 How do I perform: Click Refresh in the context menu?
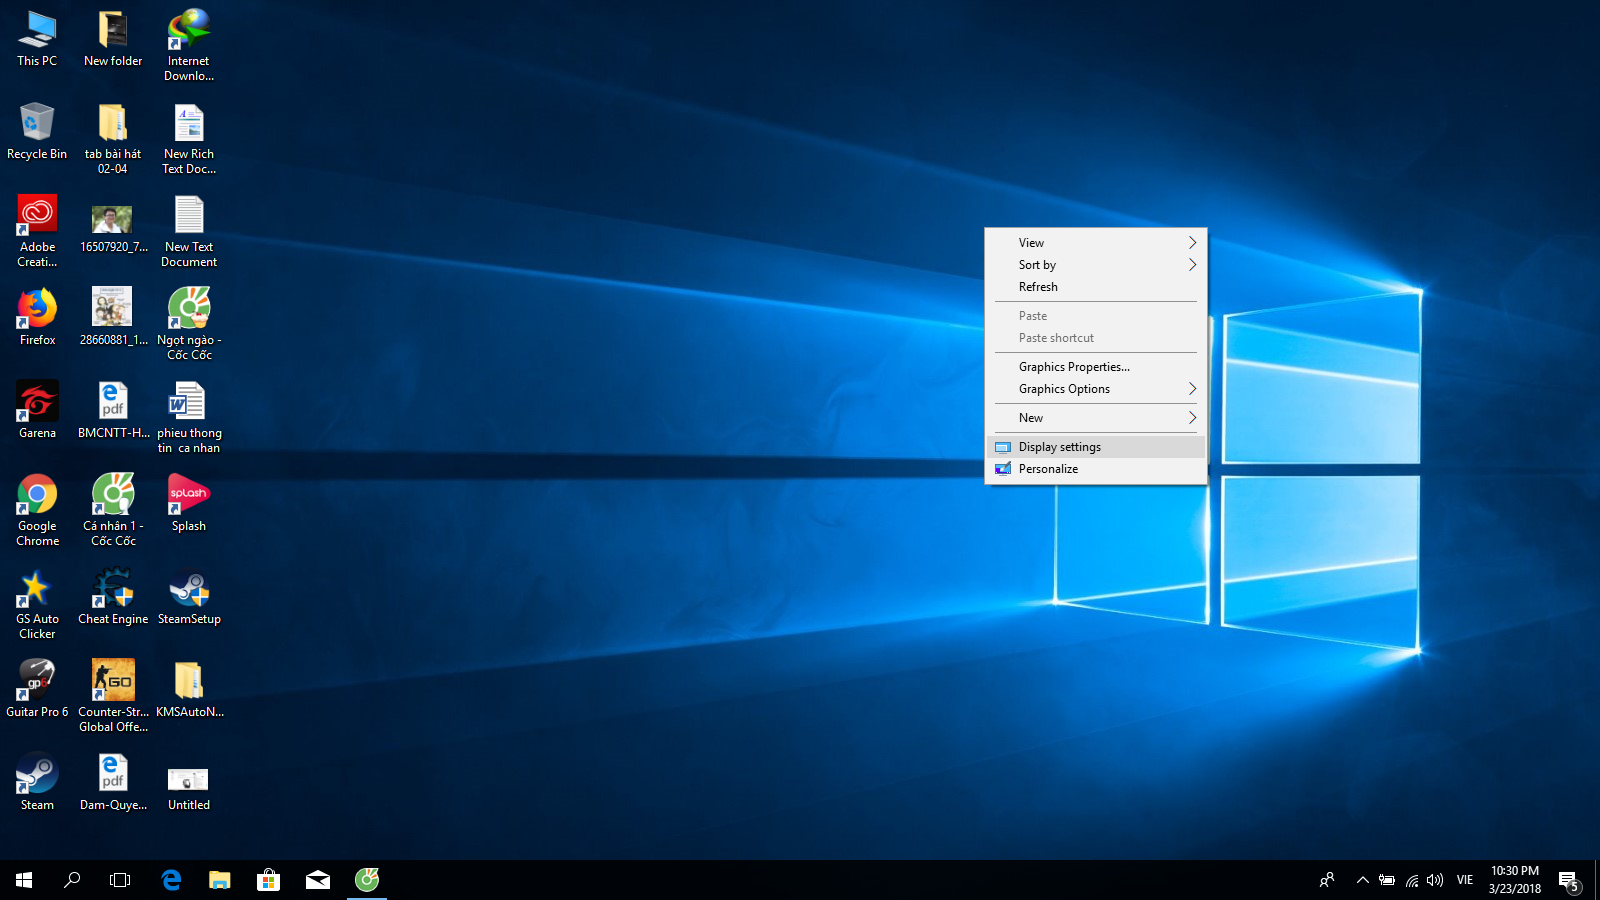(1038, 287)
